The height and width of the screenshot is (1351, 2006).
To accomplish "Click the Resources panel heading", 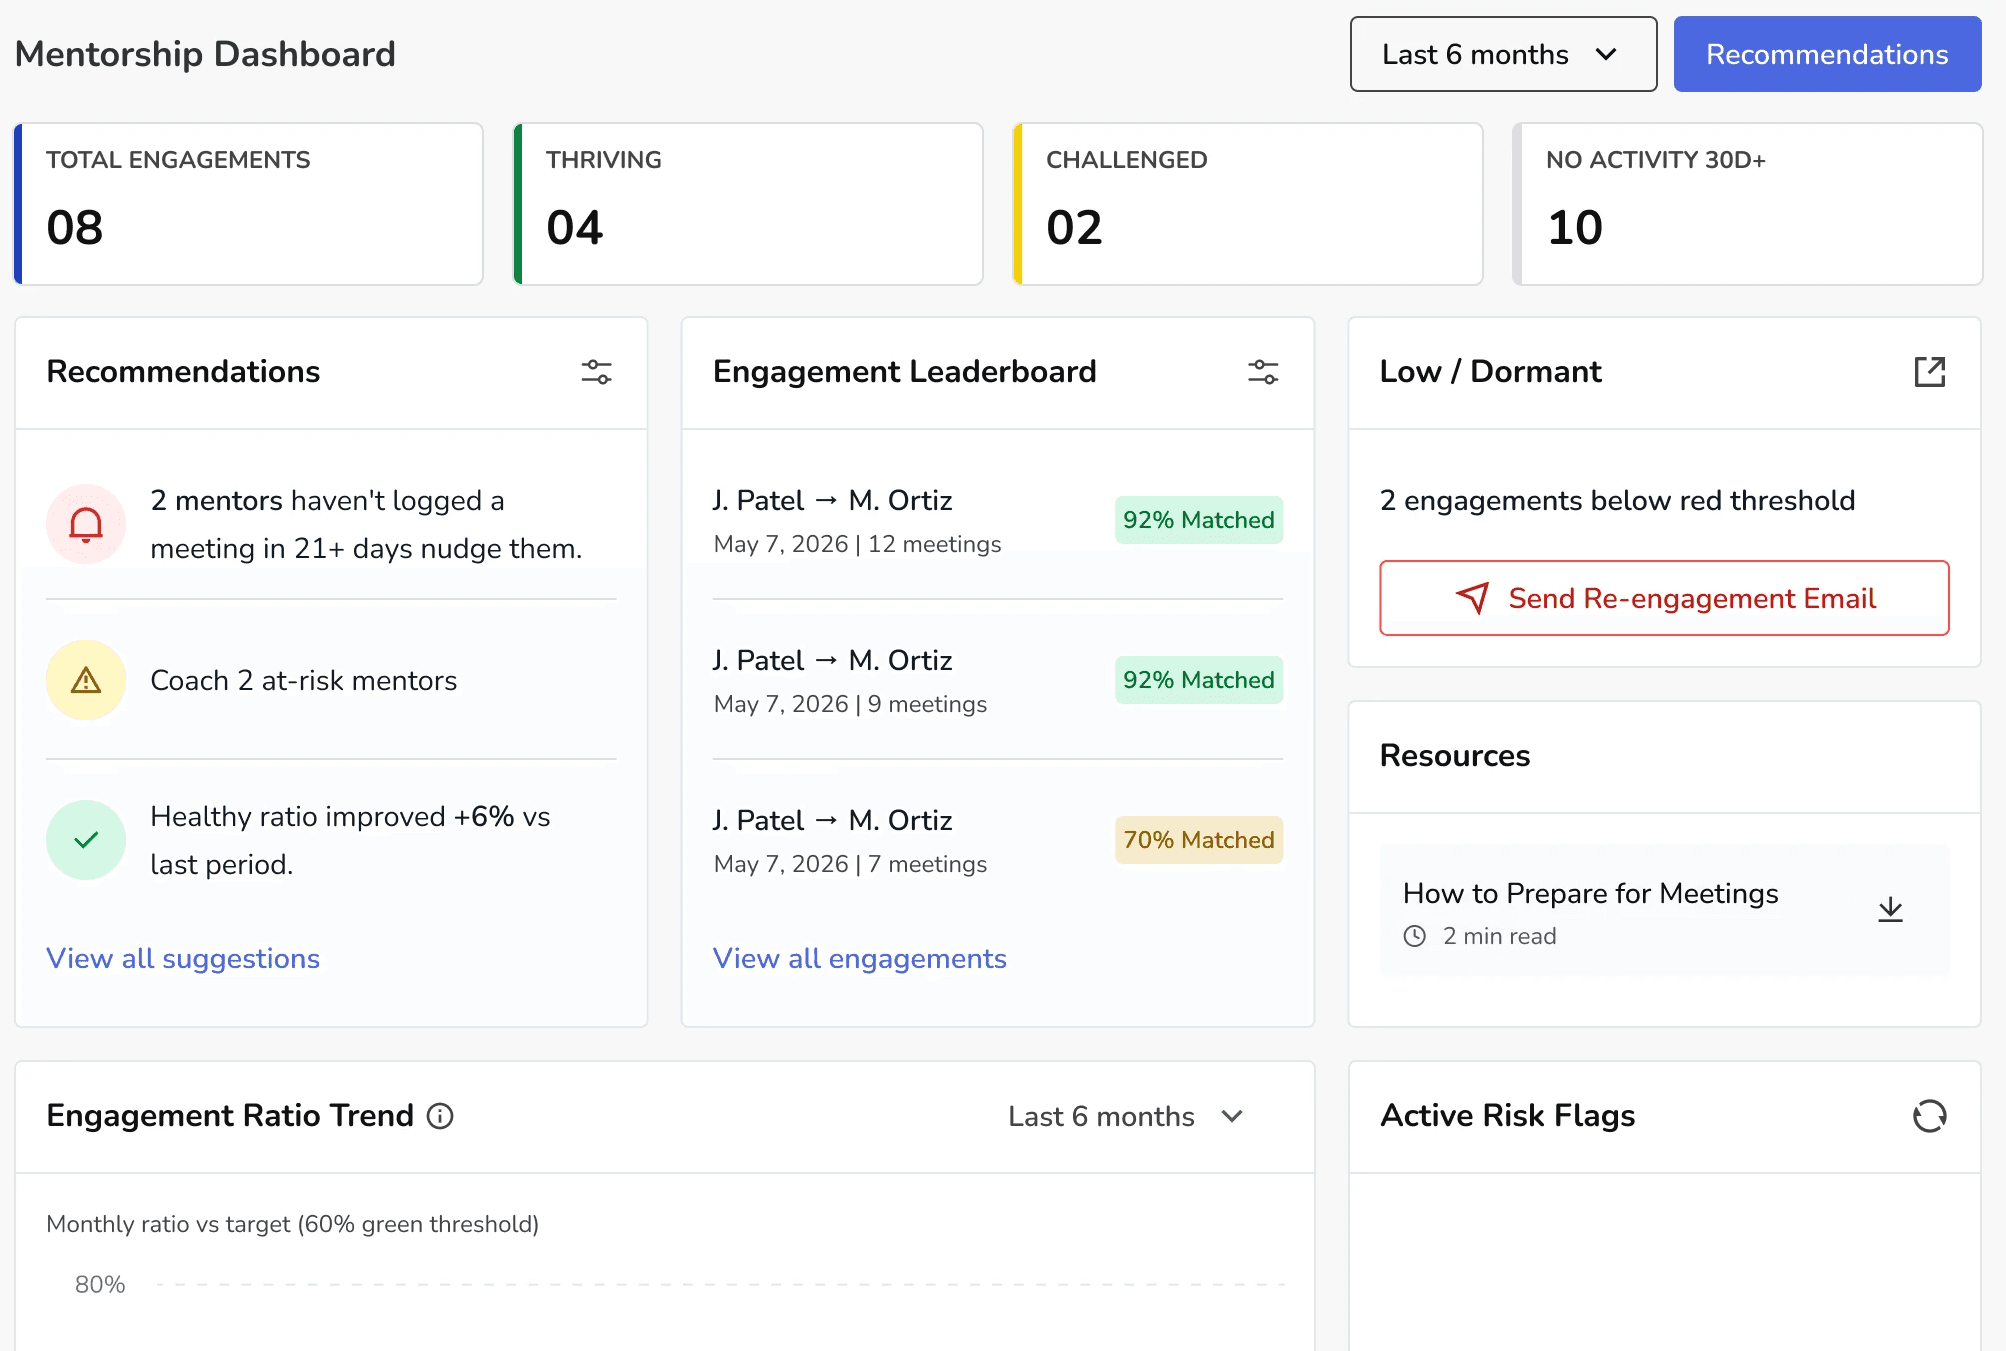I will click(1455, 755).
